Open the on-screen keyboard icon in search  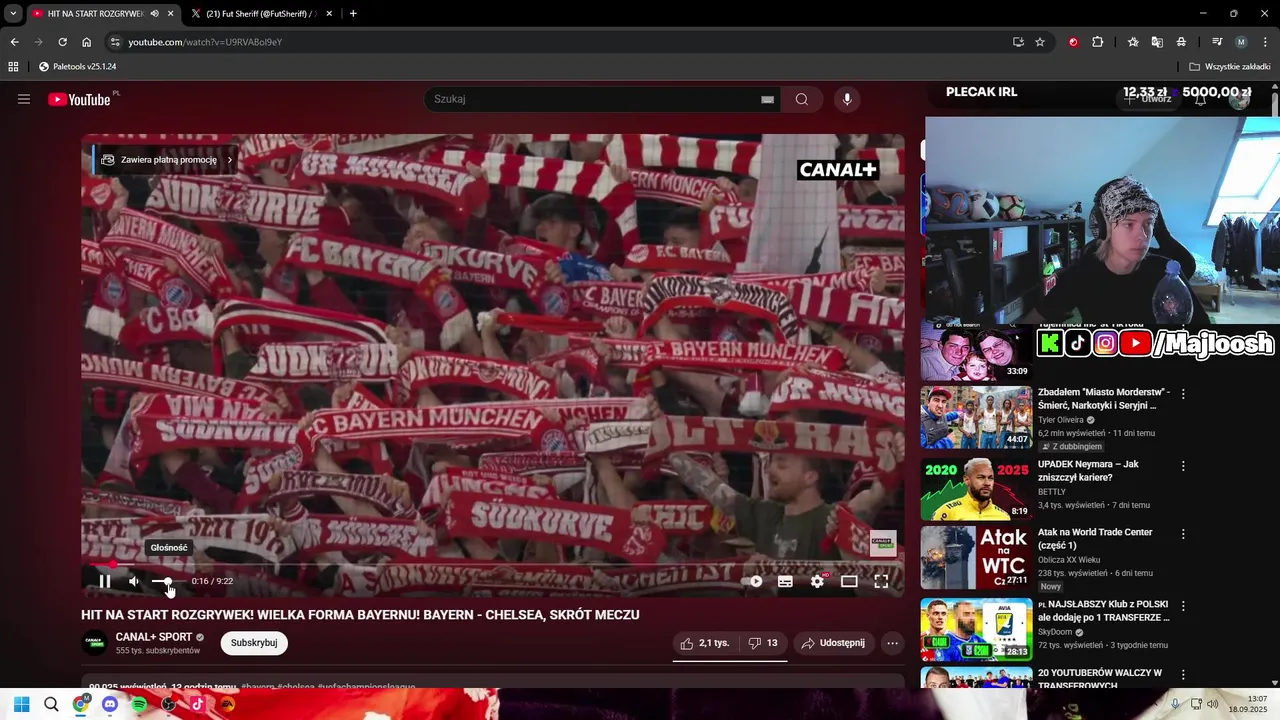coord(767,99)
